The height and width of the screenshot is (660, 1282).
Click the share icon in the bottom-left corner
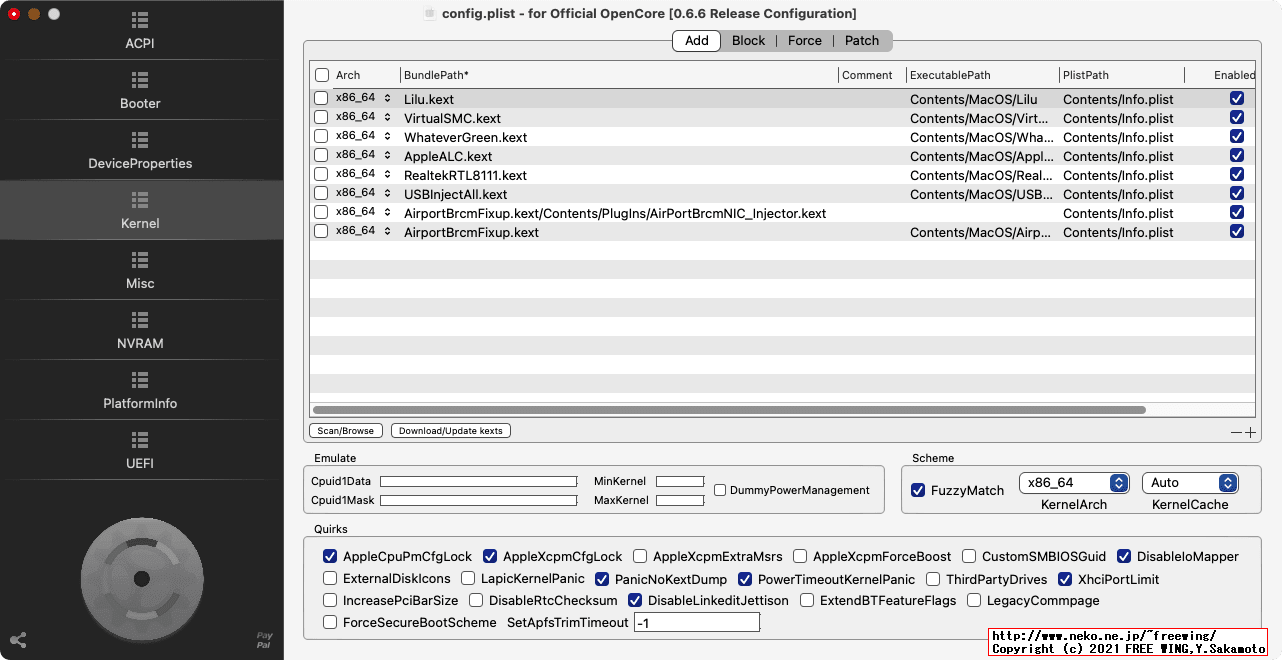[x=17, y=638]
